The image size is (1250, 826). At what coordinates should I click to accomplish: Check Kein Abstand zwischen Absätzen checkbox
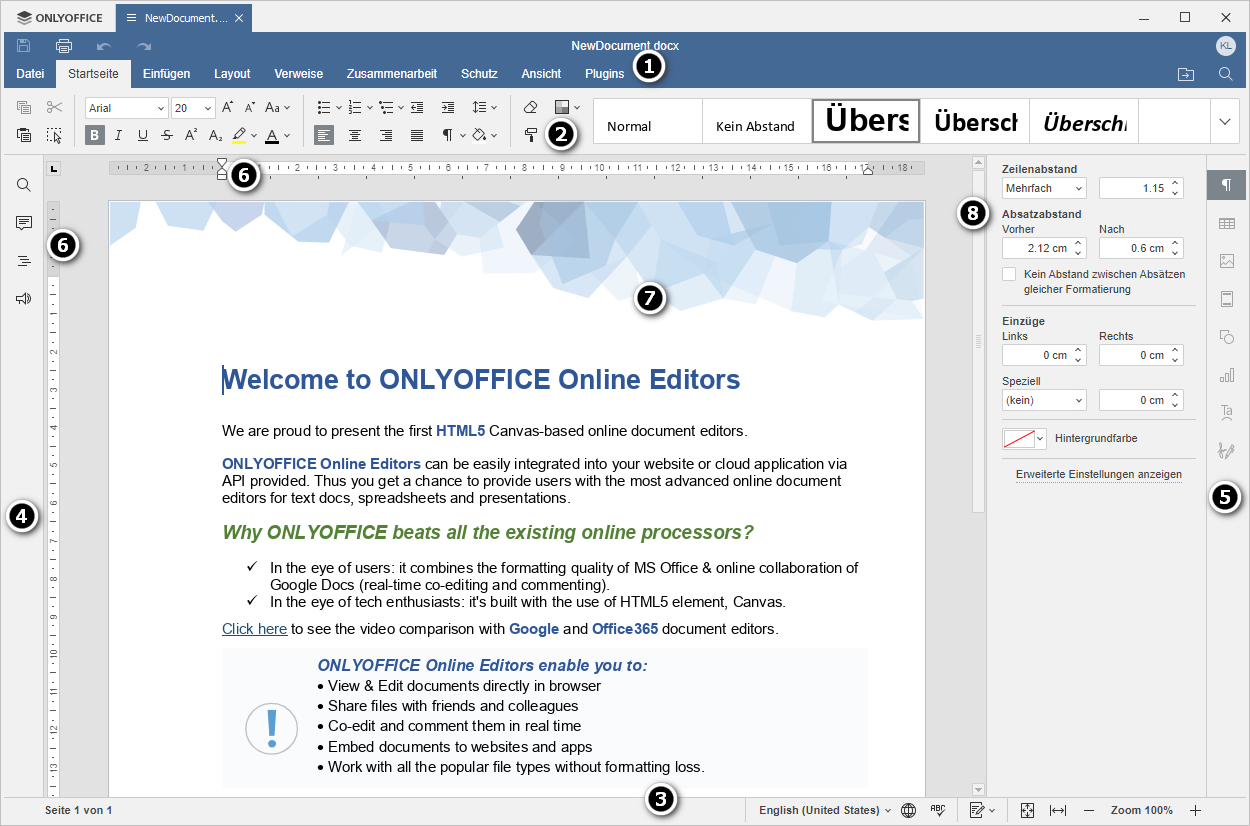pos(1009,274)
